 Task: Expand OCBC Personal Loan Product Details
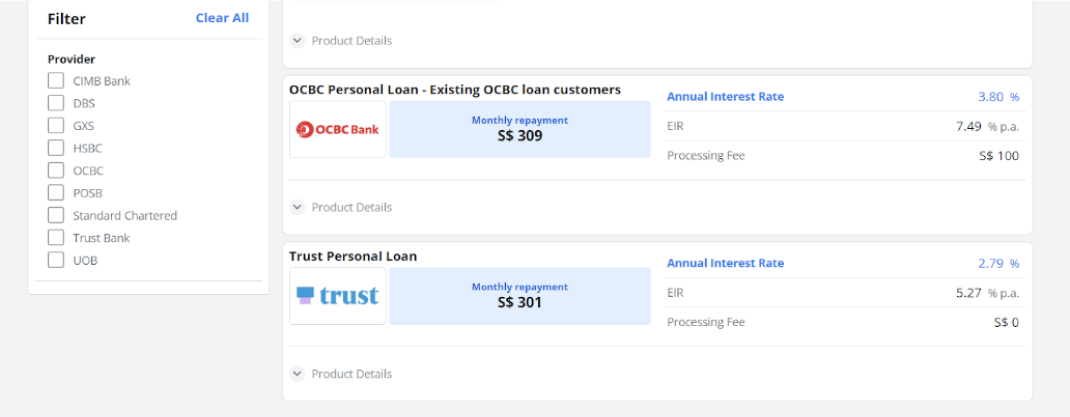[x=341, y=207]
